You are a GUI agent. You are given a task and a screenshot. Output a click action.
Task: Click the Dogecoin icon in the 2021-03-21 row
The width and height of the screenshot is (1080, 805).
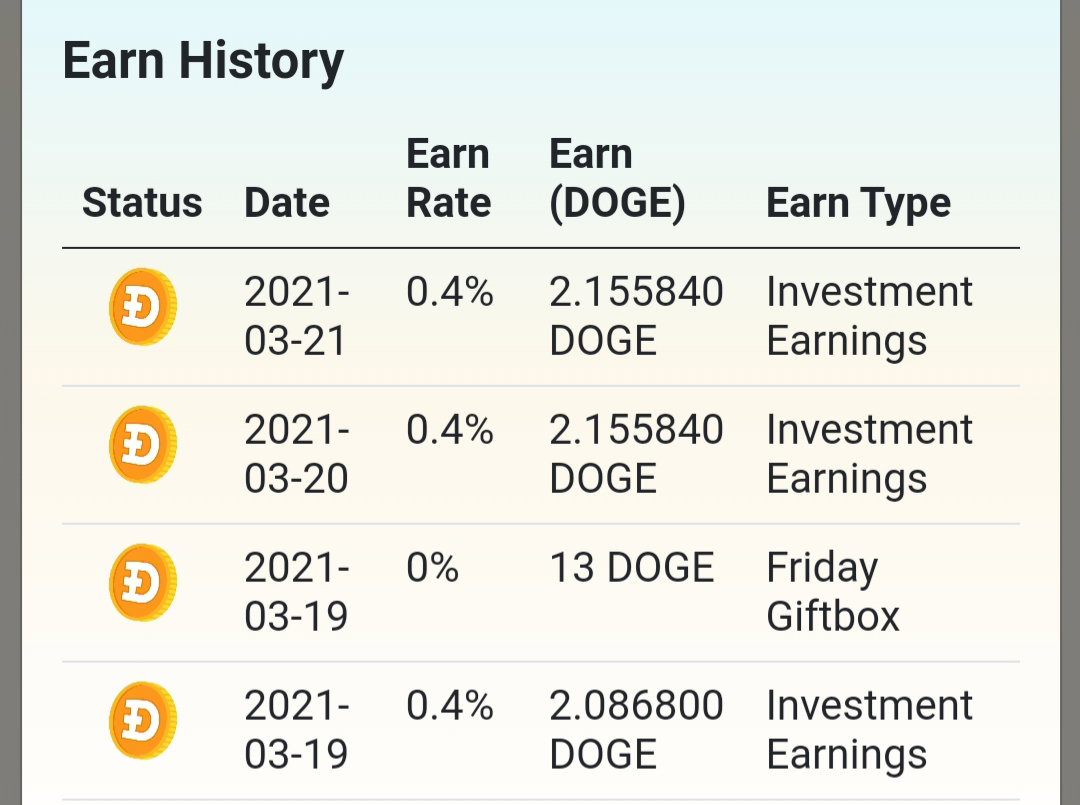tap(143, 306)
